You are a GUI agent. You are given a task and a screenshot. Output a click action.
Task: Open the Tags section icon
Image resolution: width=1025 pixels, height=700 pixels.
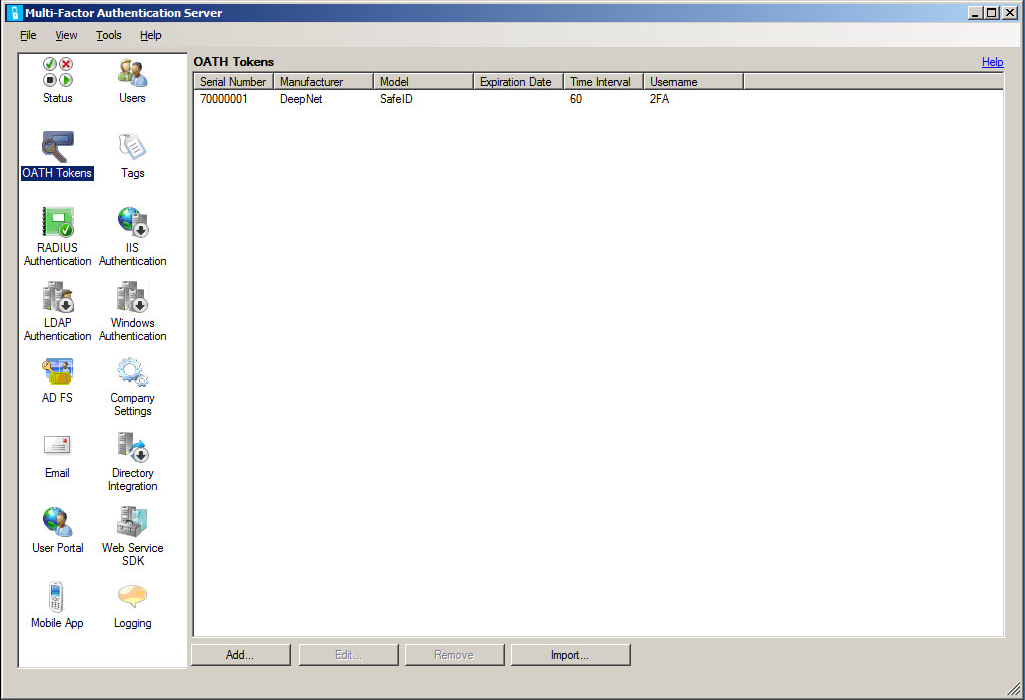point(133,147)
